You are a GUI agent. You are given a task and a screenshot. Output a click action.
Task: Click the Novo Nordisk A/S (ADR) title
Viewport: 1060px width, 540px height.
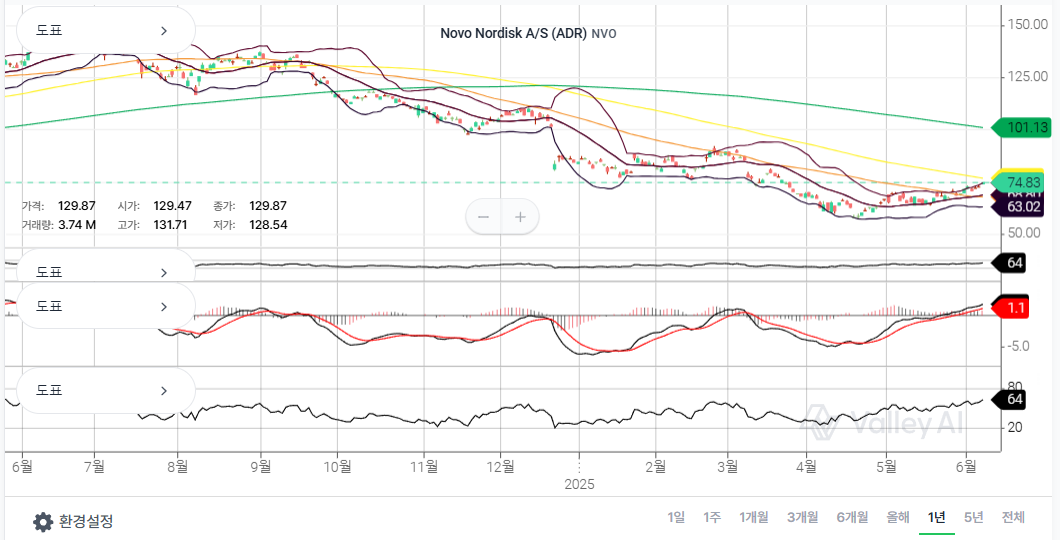(514, 33)
